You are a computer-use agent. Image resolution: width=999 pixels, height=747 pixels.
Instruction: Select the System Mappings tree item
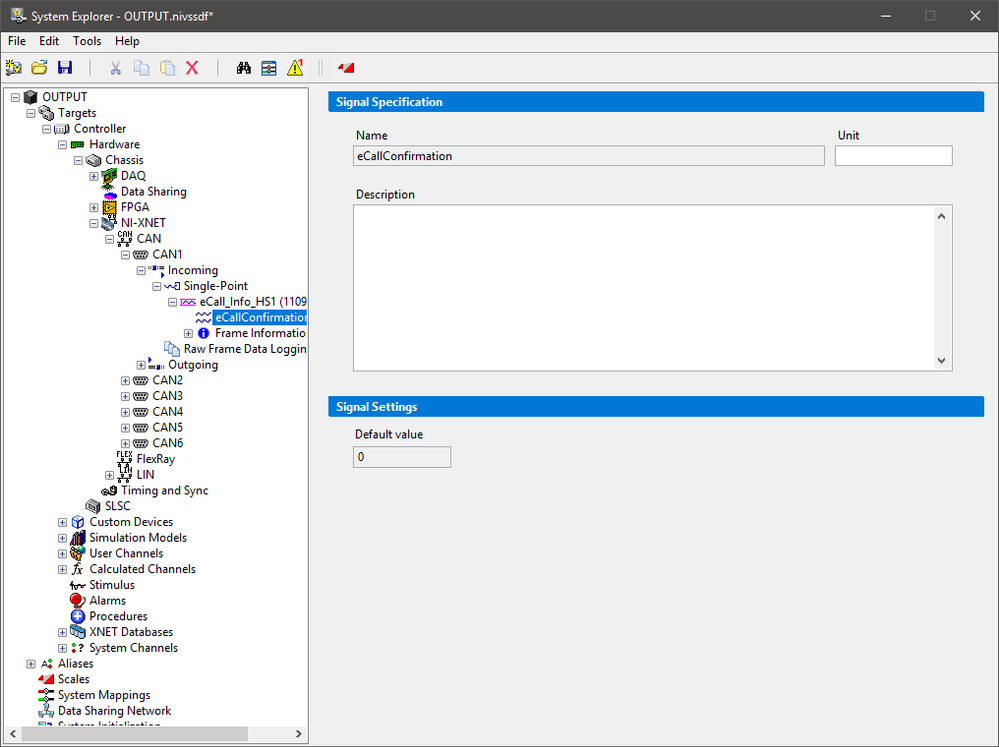pos(104,695)
